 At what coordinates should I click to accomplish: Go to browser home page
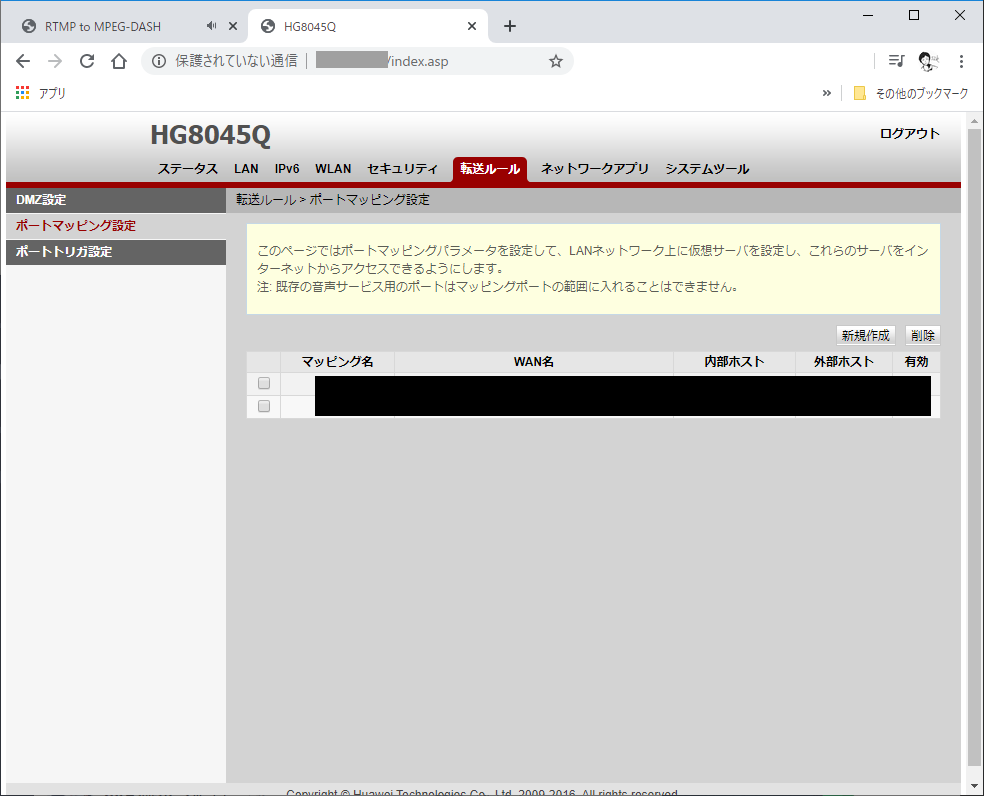(119, 61)
